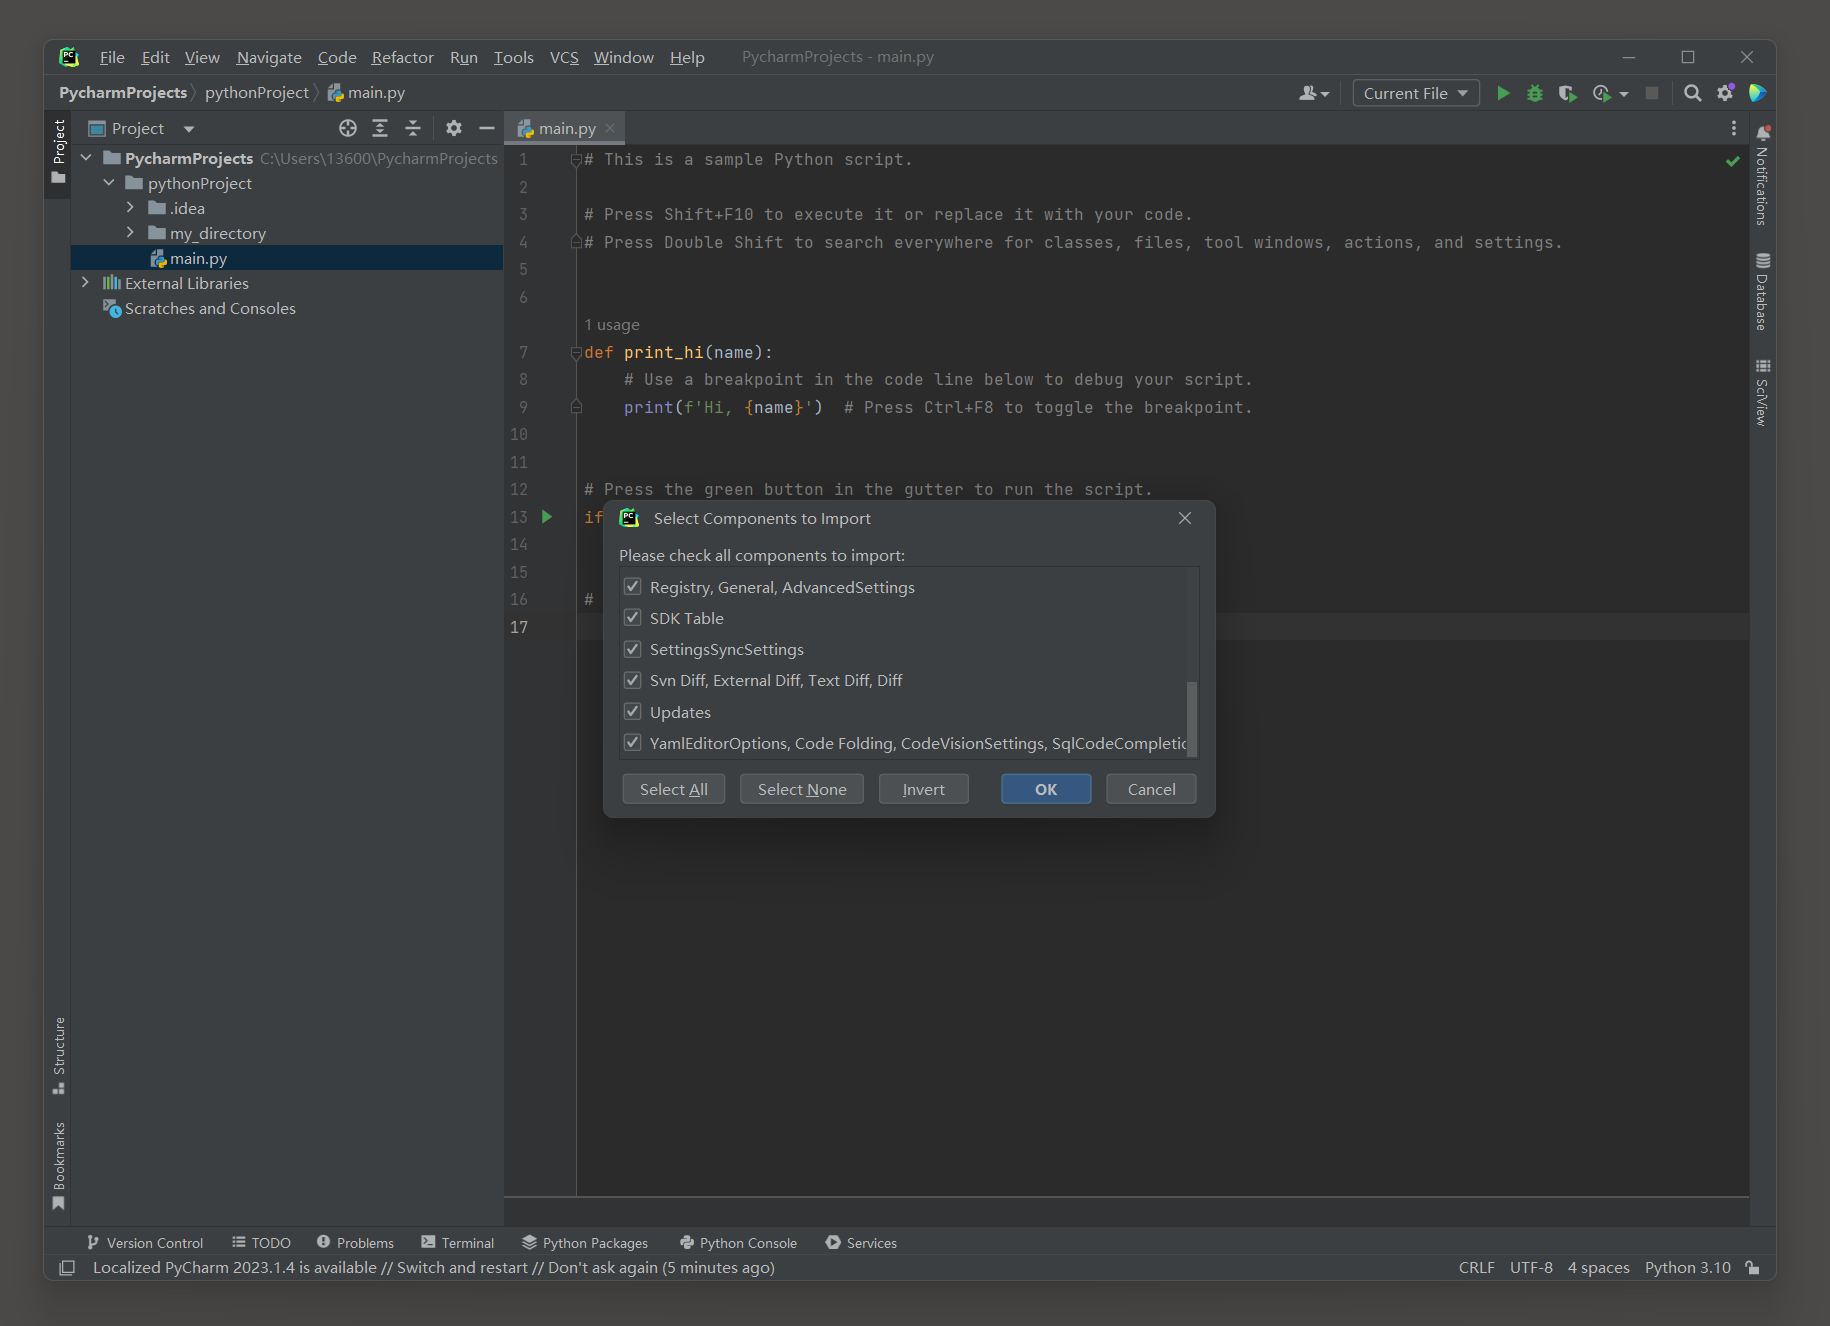Open the Structure tool window
1830x1326 pixels.
[x=59, y=1056]
